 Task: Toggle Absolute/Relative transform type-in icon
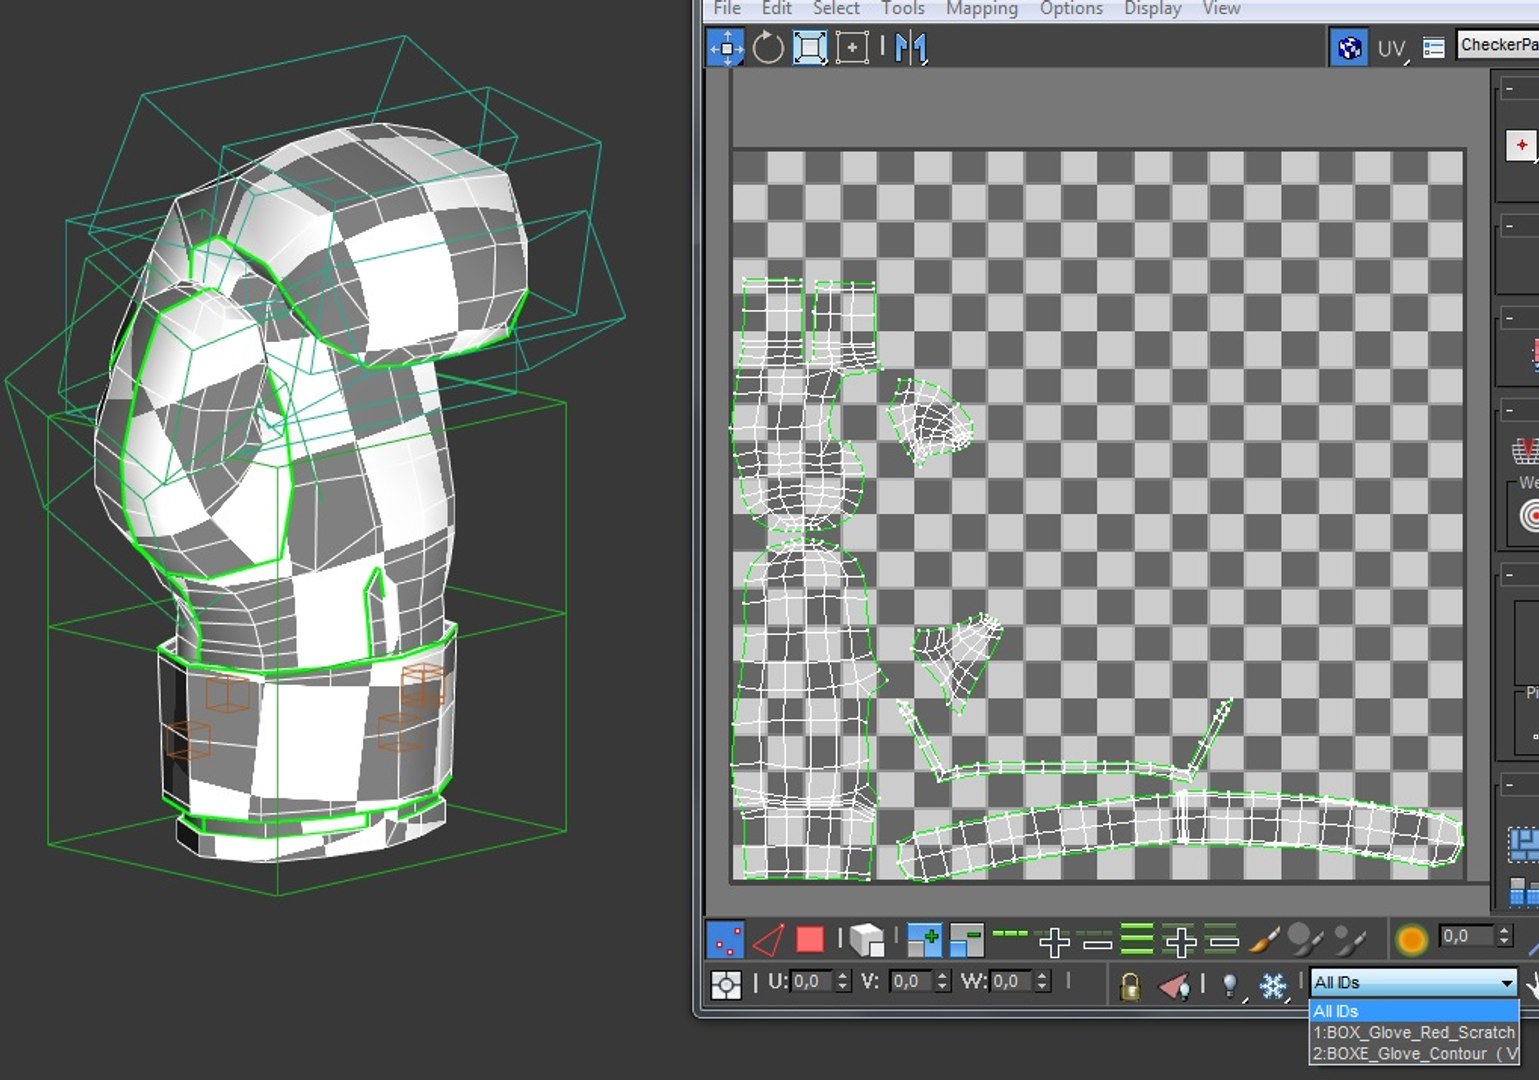click(x=725, y=985)
